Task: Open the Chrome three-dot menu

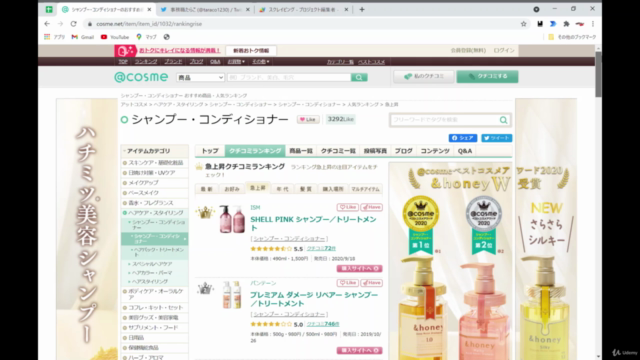Action: (593, 24)
